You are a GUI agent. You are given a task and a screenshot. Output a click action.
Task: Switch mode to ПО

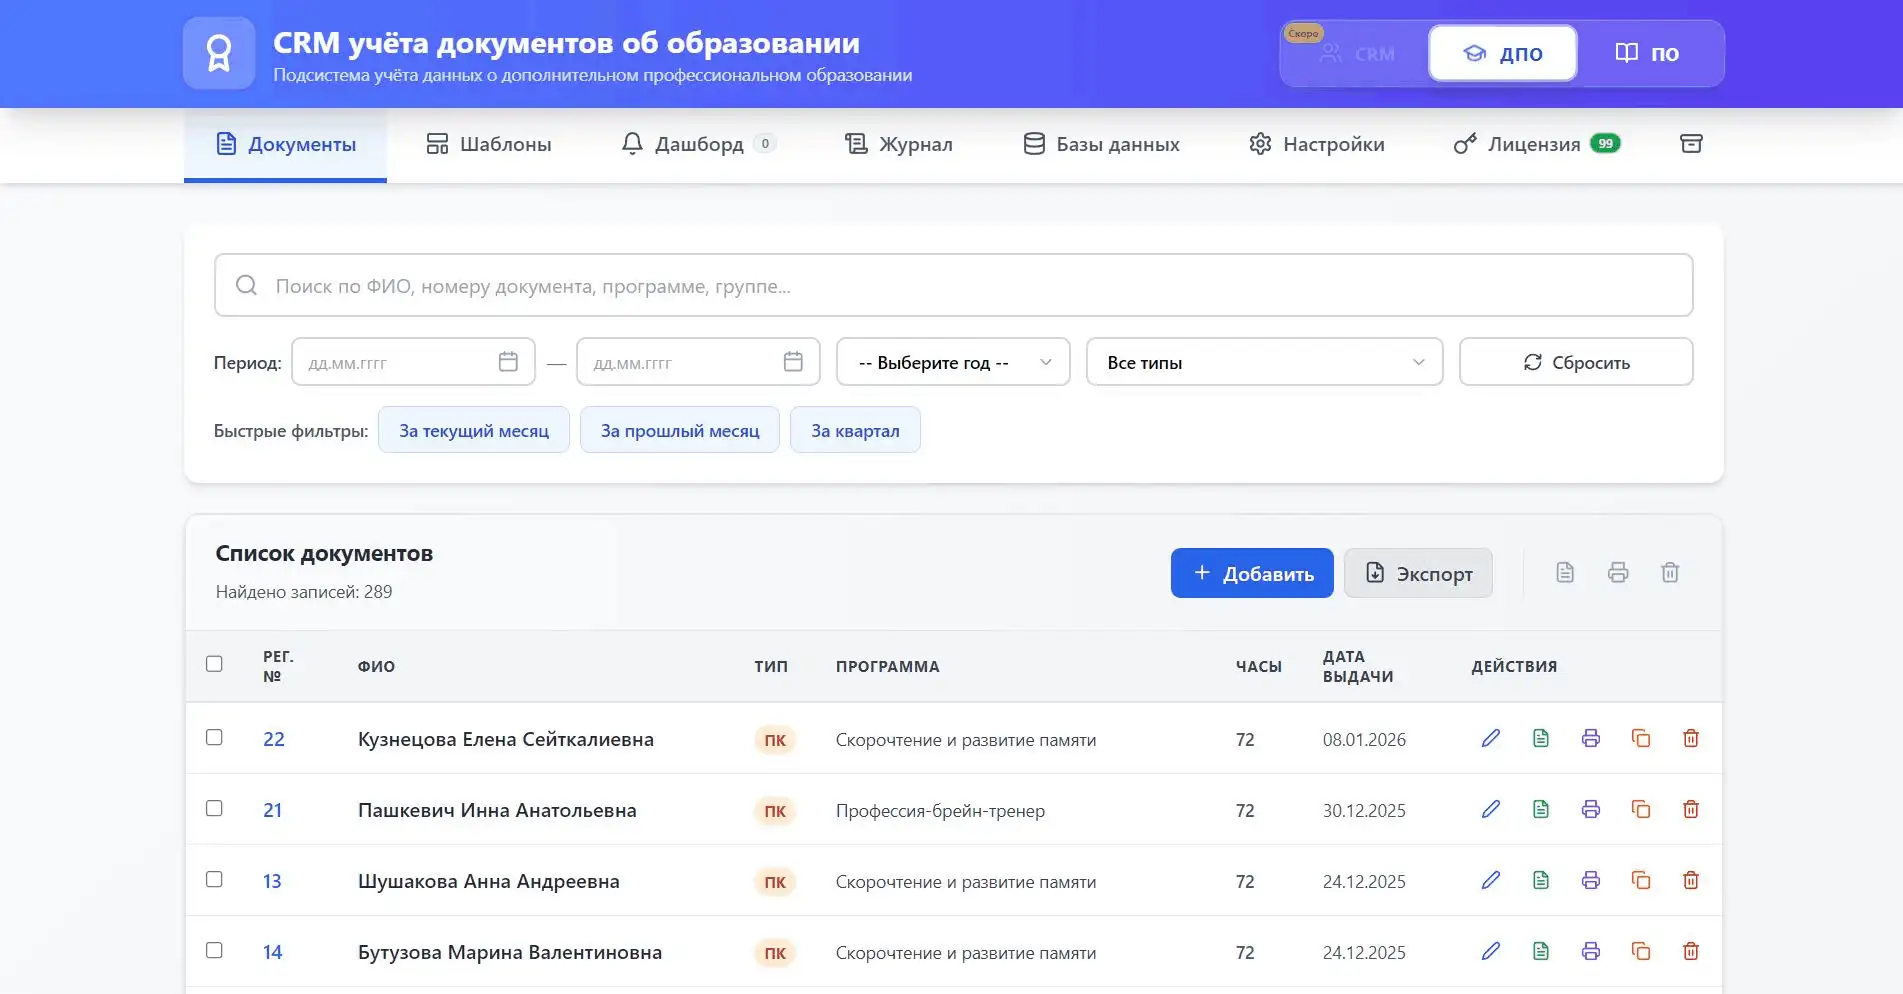pyautogui.click(x=1647, y=53)
